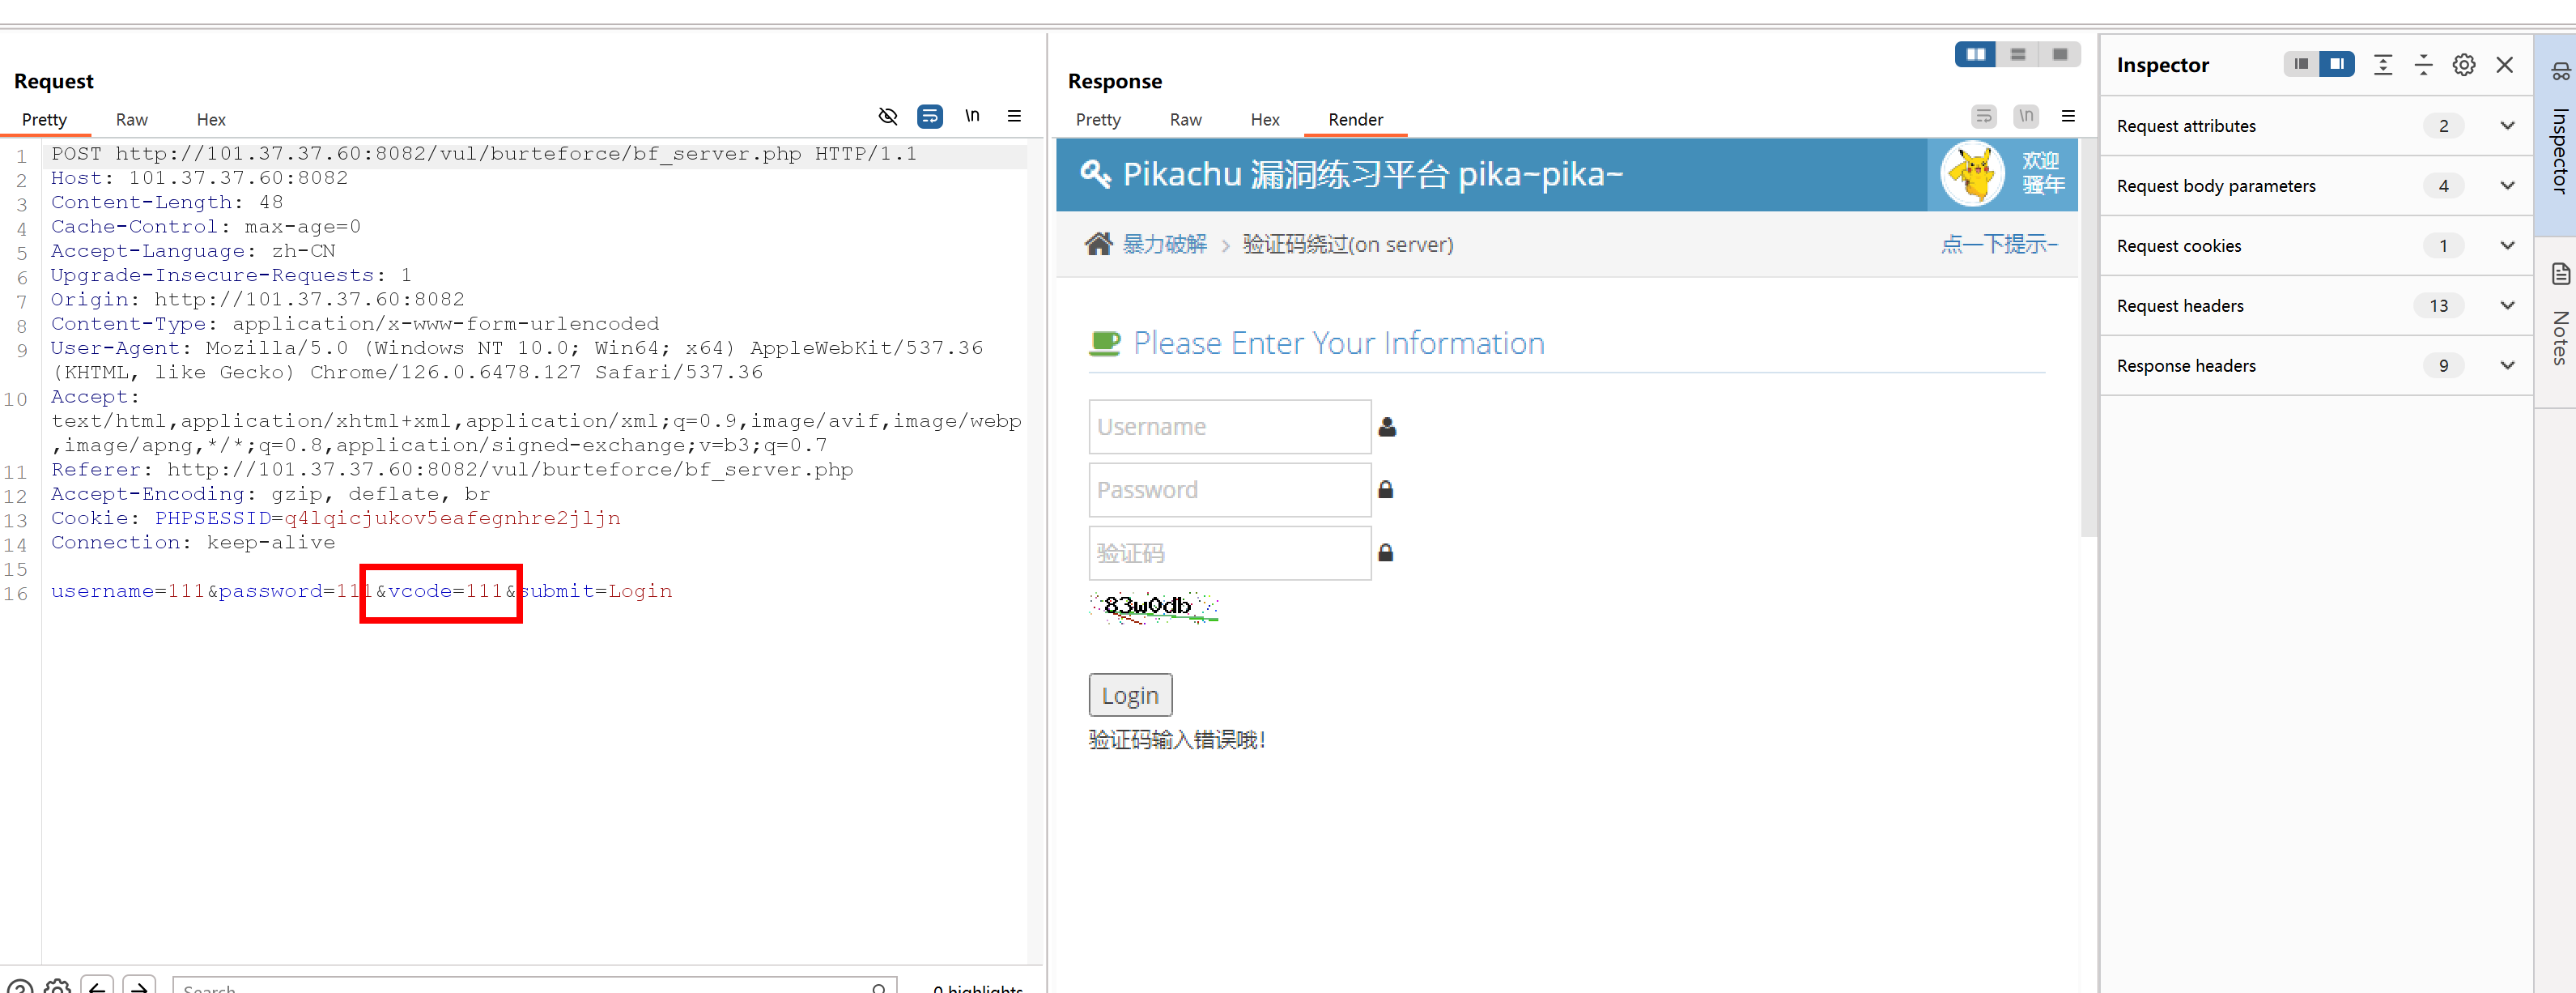The width and height of the screenshot is (2576, 993).
Task: Select tabbed single-pane layout icon
Action: 2059,54
